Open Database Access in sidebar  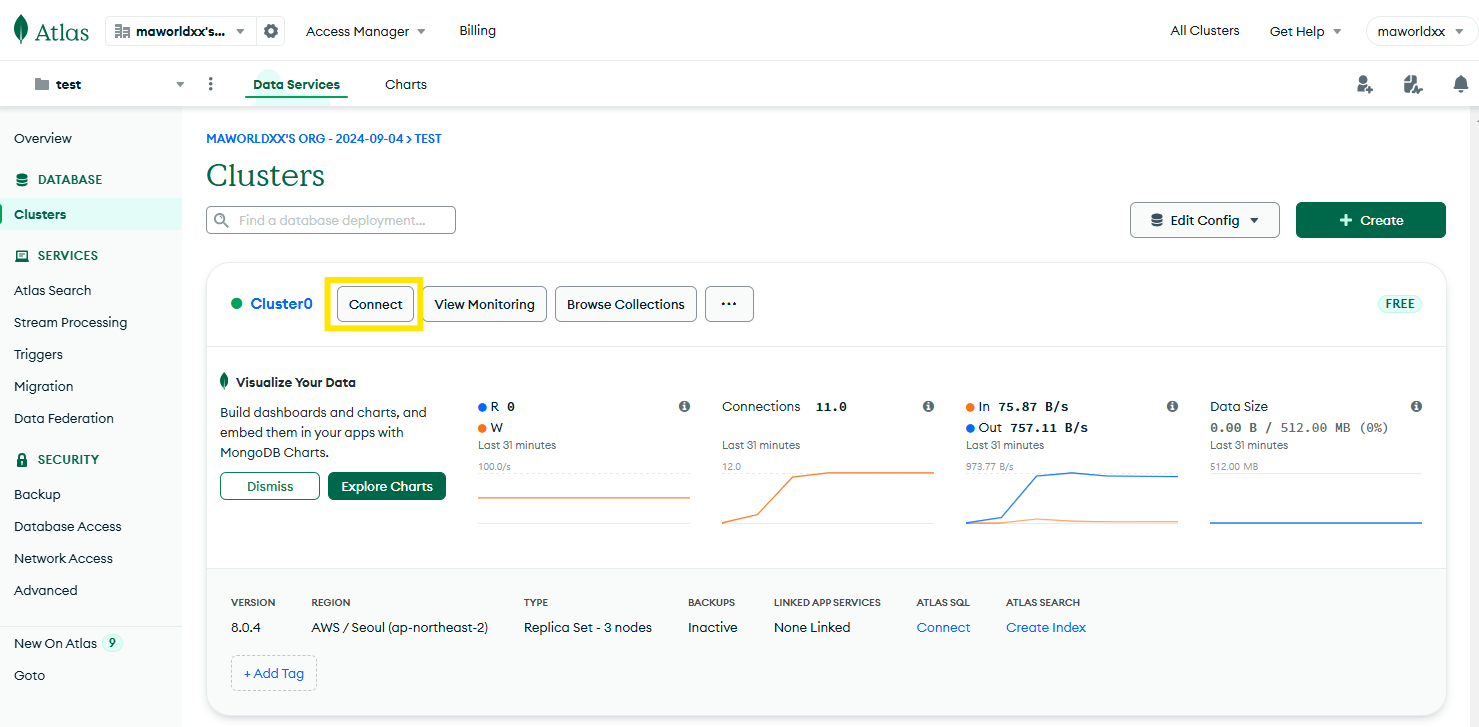(x=68, y=526)
